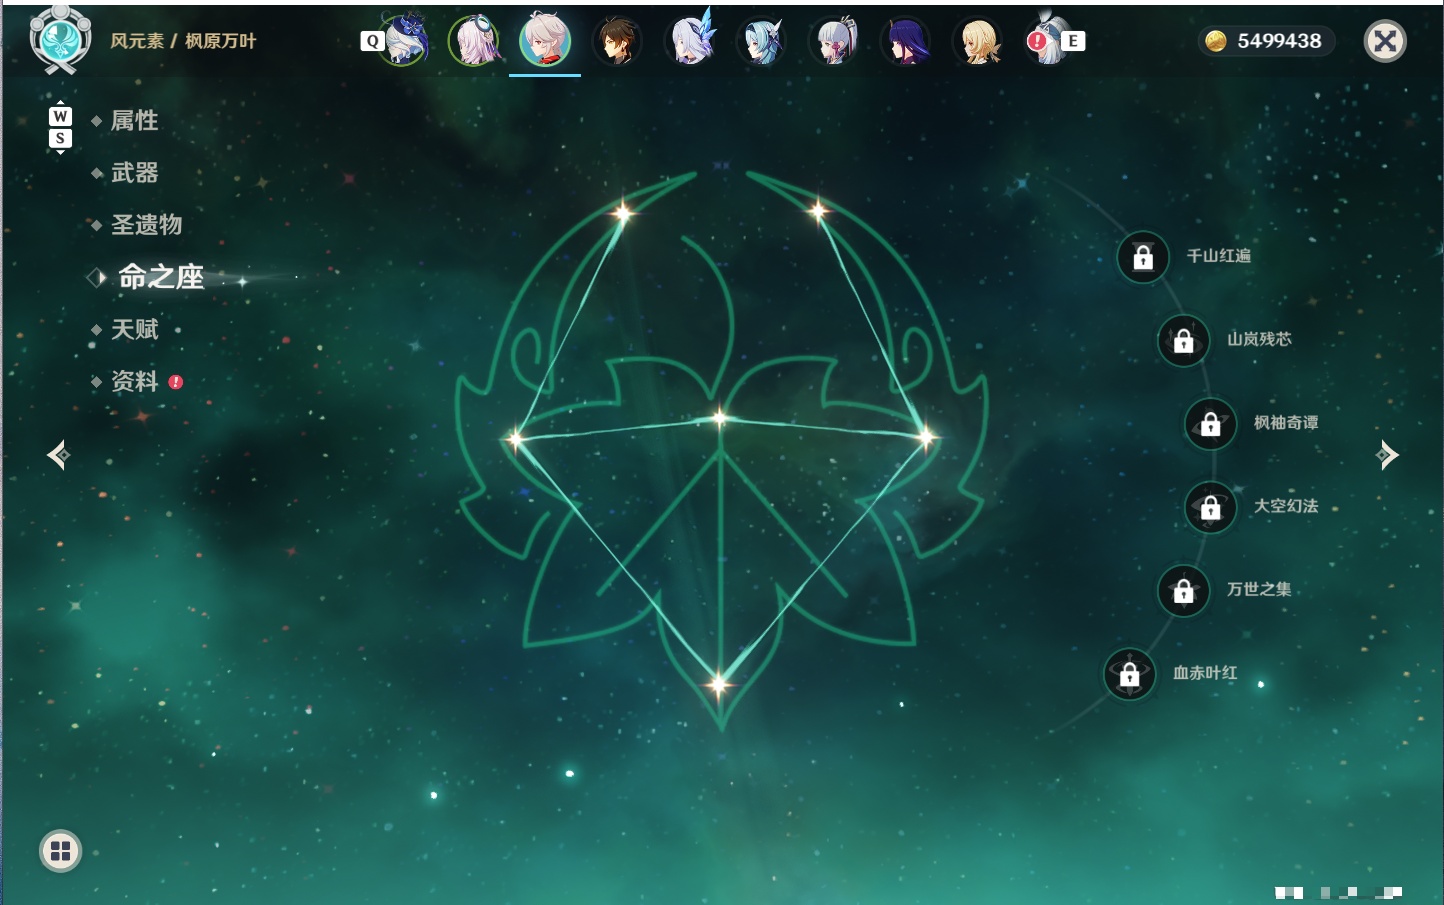Click the 千山红遍 label
This screenshot has height=905, width=1444.
click(x=1219, y=256)
